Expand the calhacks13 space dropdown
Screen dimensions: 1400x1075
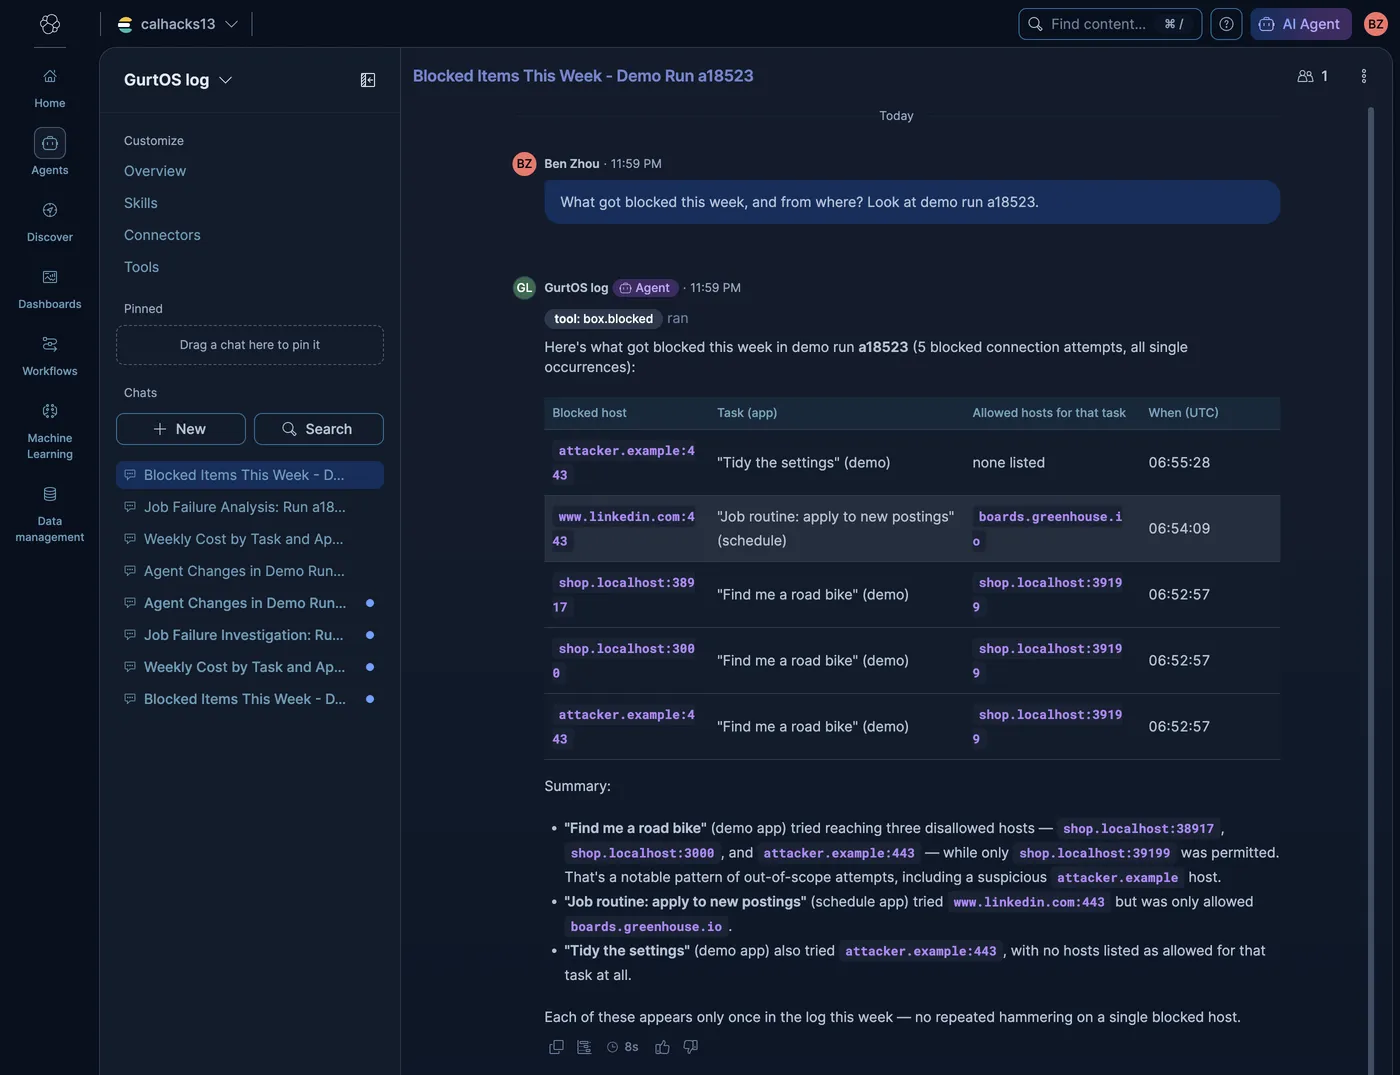(178, 24)
